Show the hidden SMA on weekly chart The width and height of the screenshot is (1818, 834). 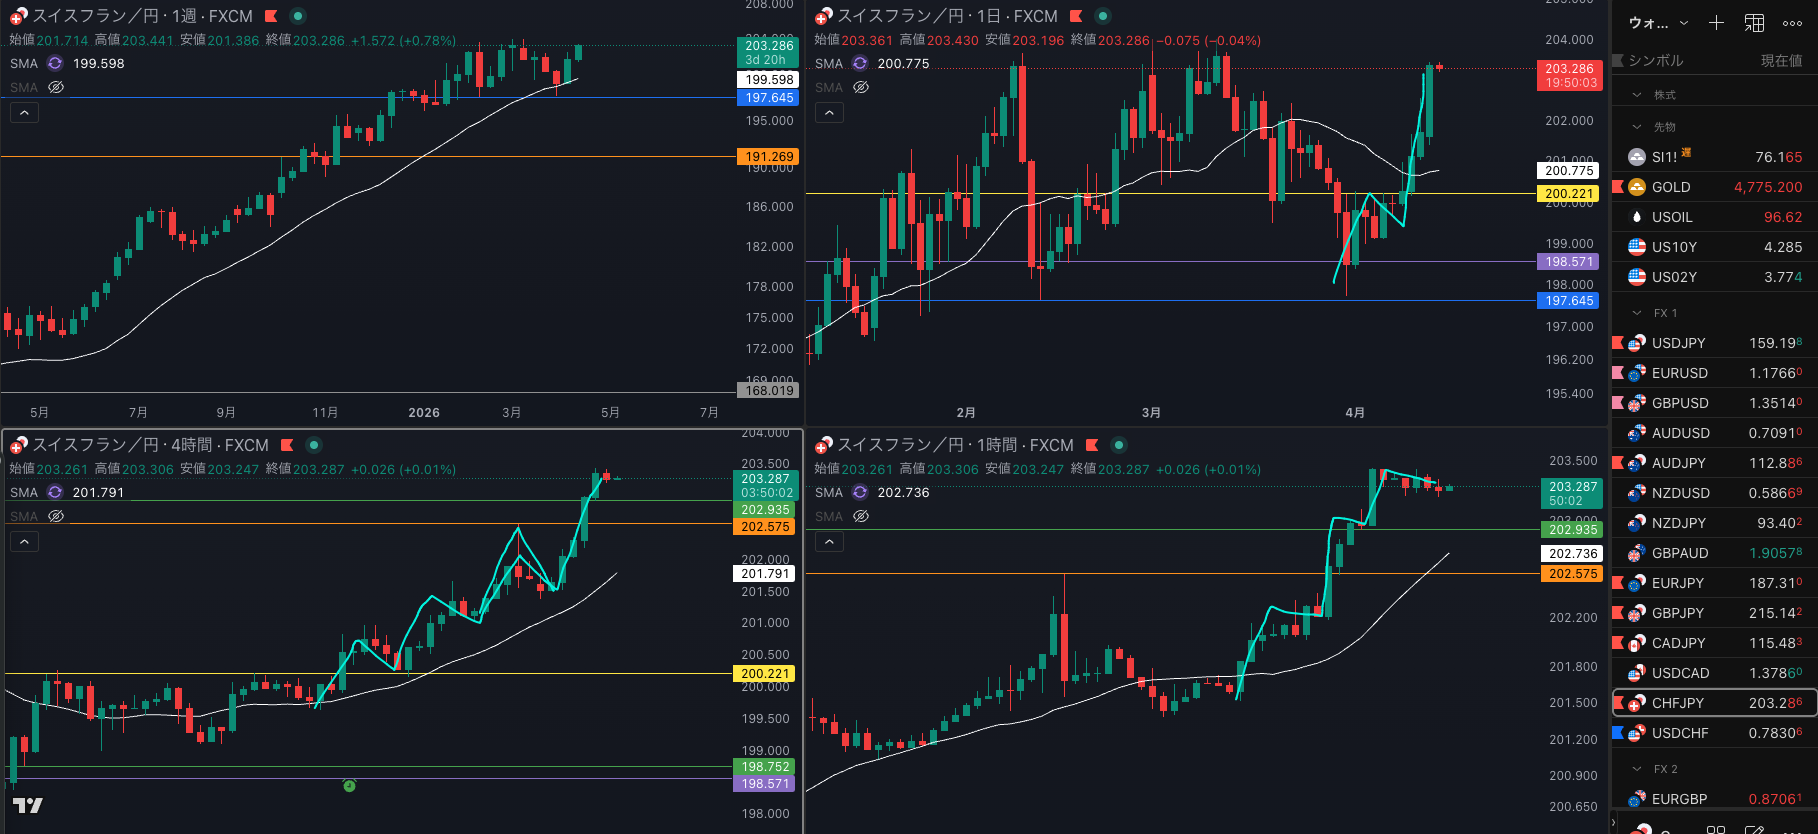pos(56,87)
